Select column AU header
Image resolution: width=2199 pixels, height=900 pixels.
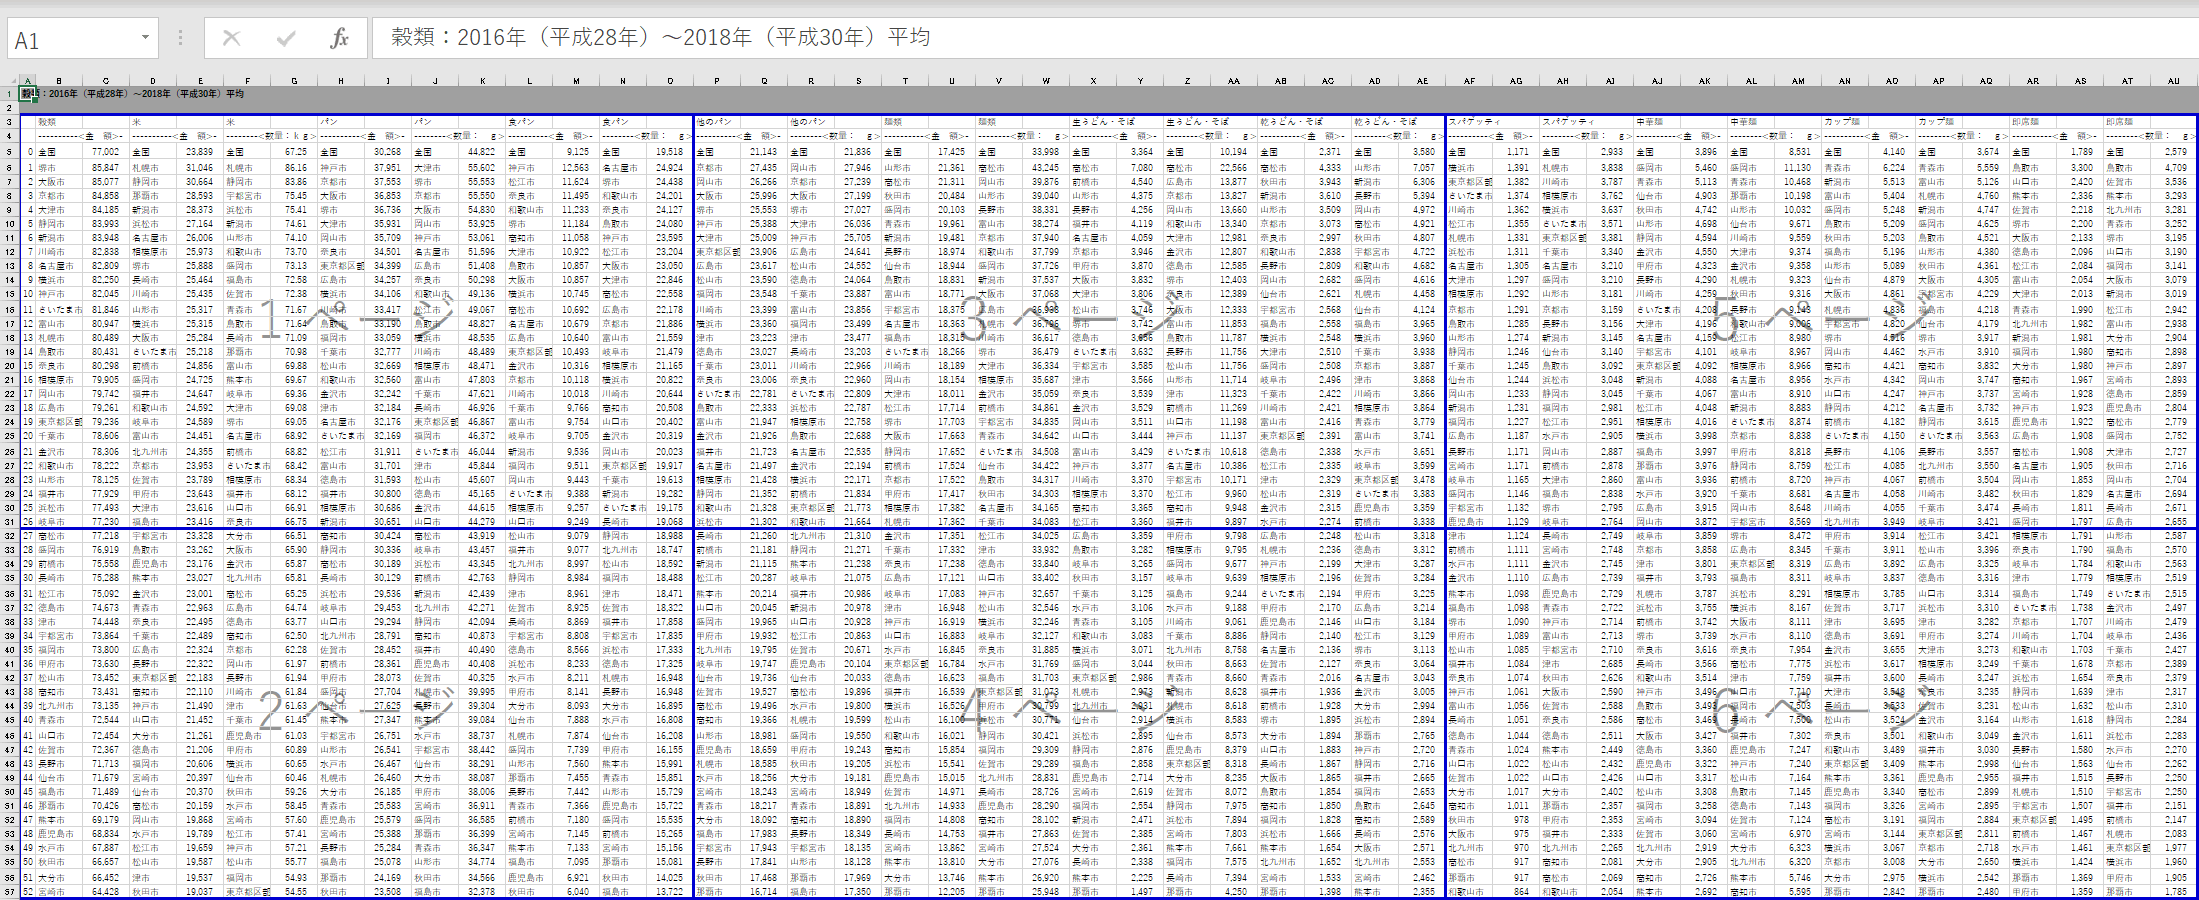click(2174, 81)
